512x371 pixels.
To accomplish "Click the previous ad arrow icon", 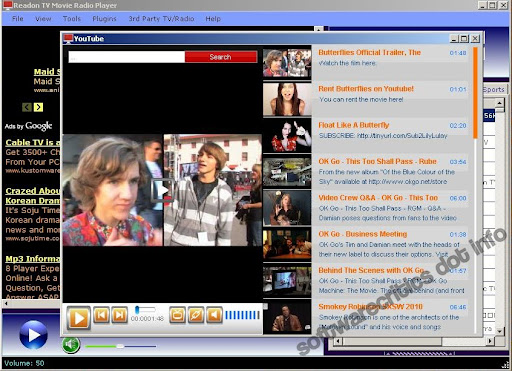I will pyautogui.click(x=27, y=107).
